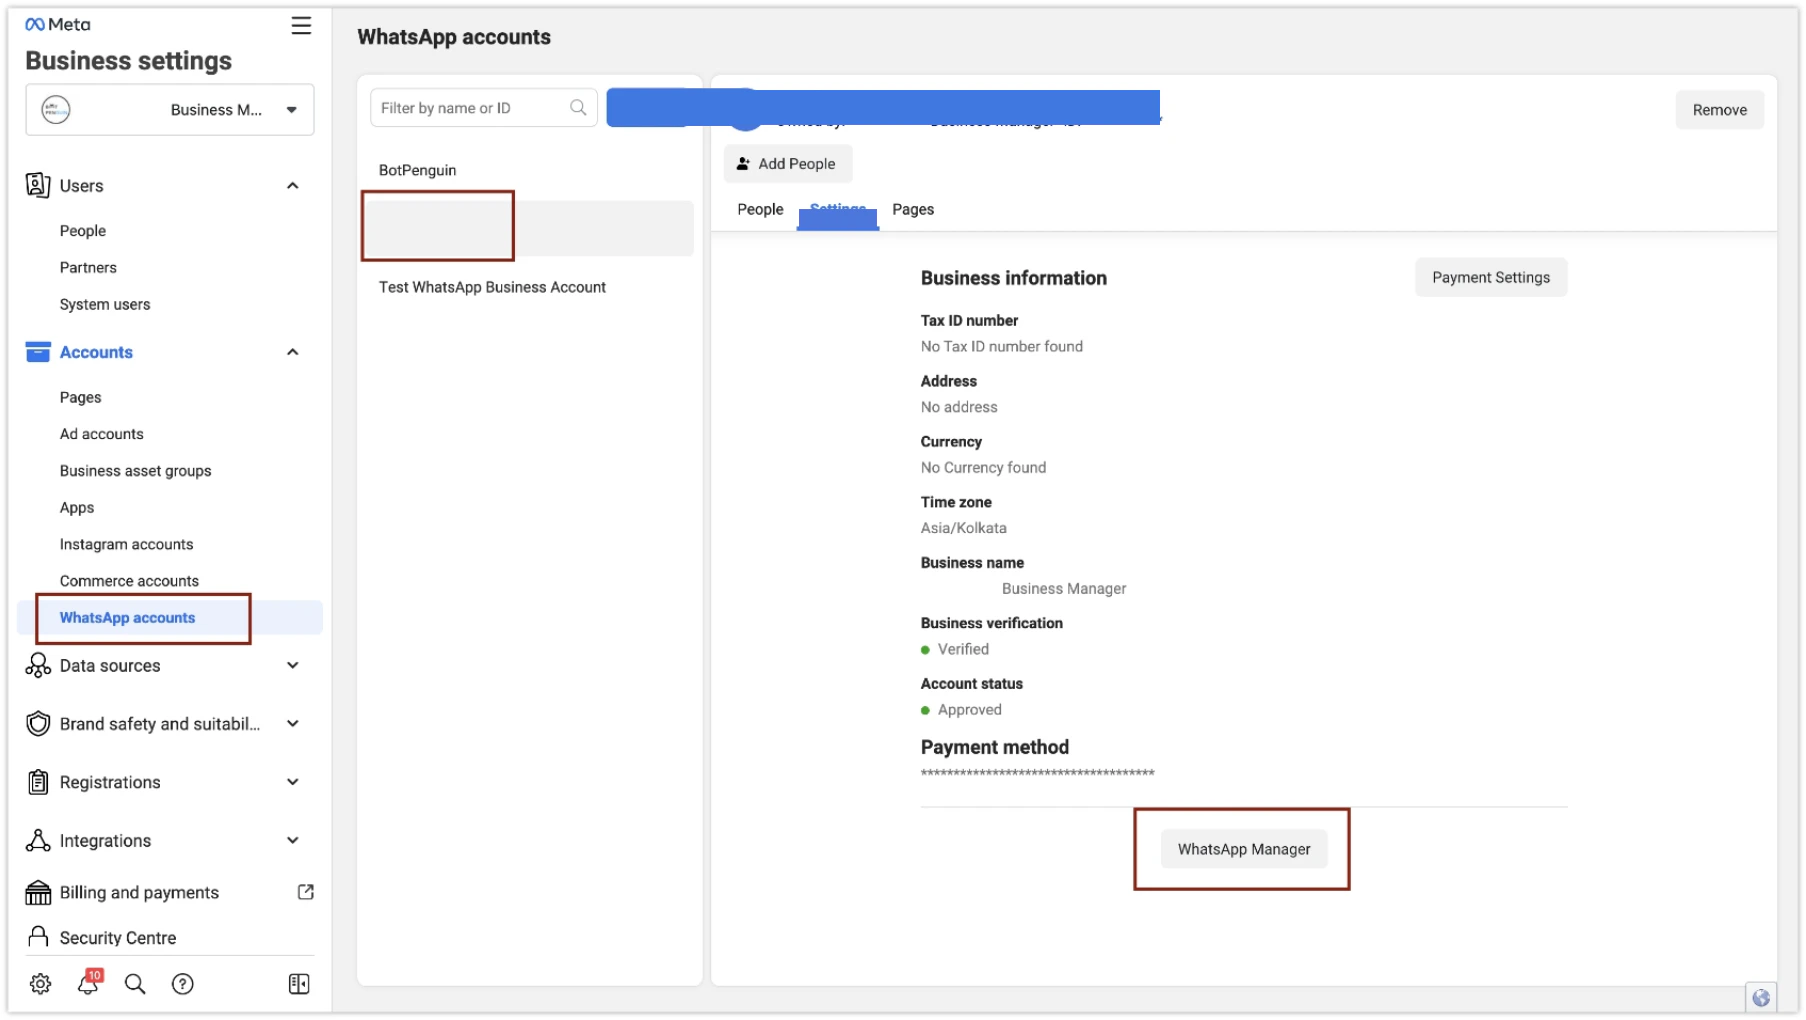The image size is (1806, 1020).
Task: Click the Billing and payments bank icon
Action: coord(38,892)
